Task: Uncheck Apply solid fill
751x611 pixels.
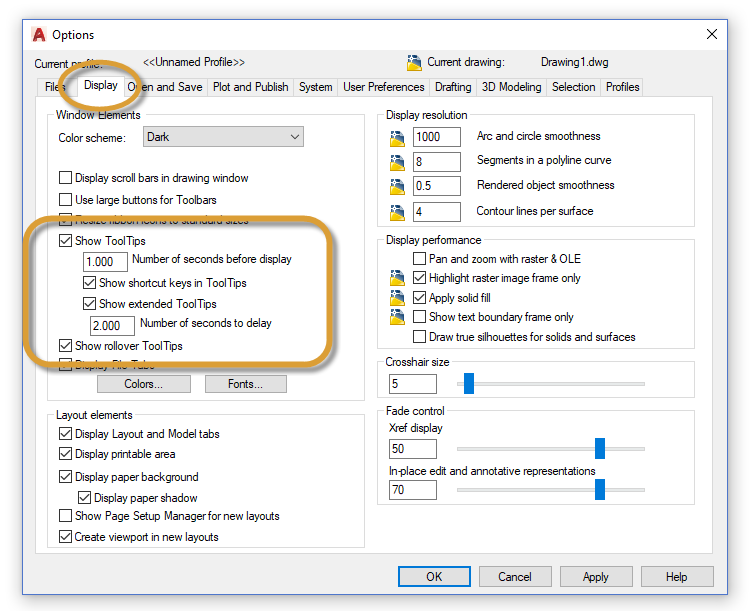Action: point(419,298)
